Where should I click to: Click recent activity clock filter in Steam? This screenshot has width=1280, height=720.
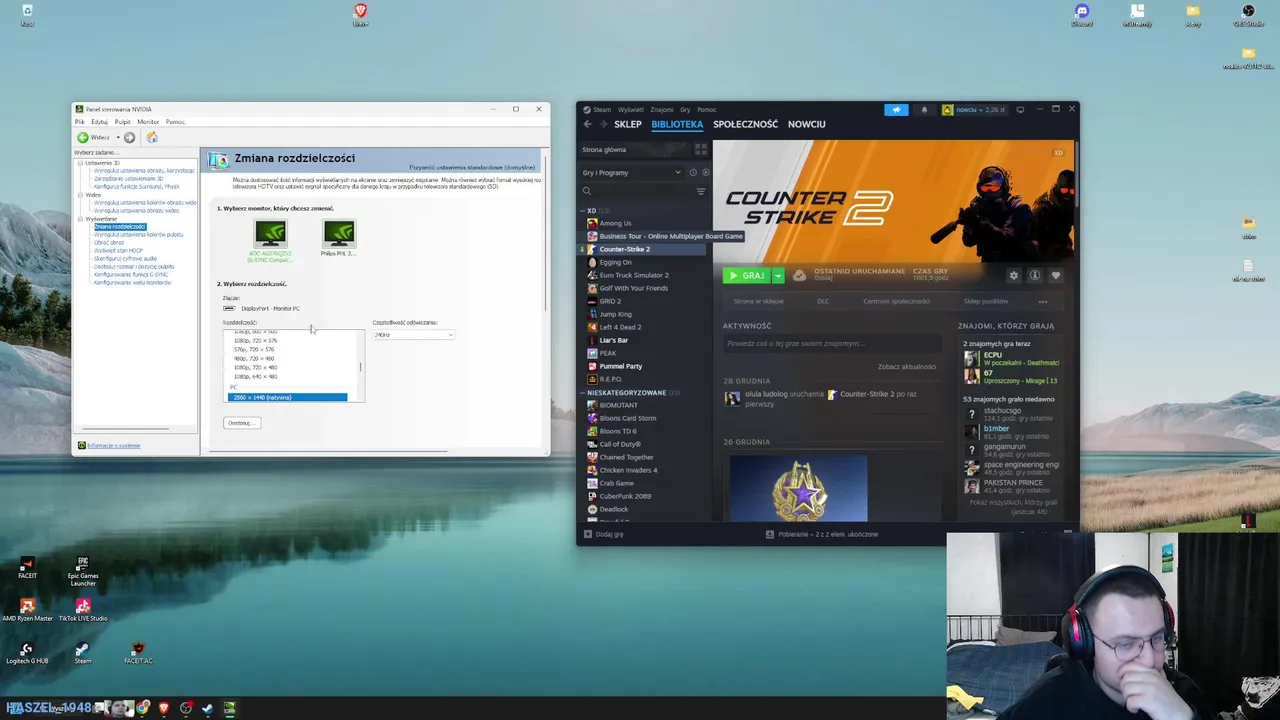[693, 172]
